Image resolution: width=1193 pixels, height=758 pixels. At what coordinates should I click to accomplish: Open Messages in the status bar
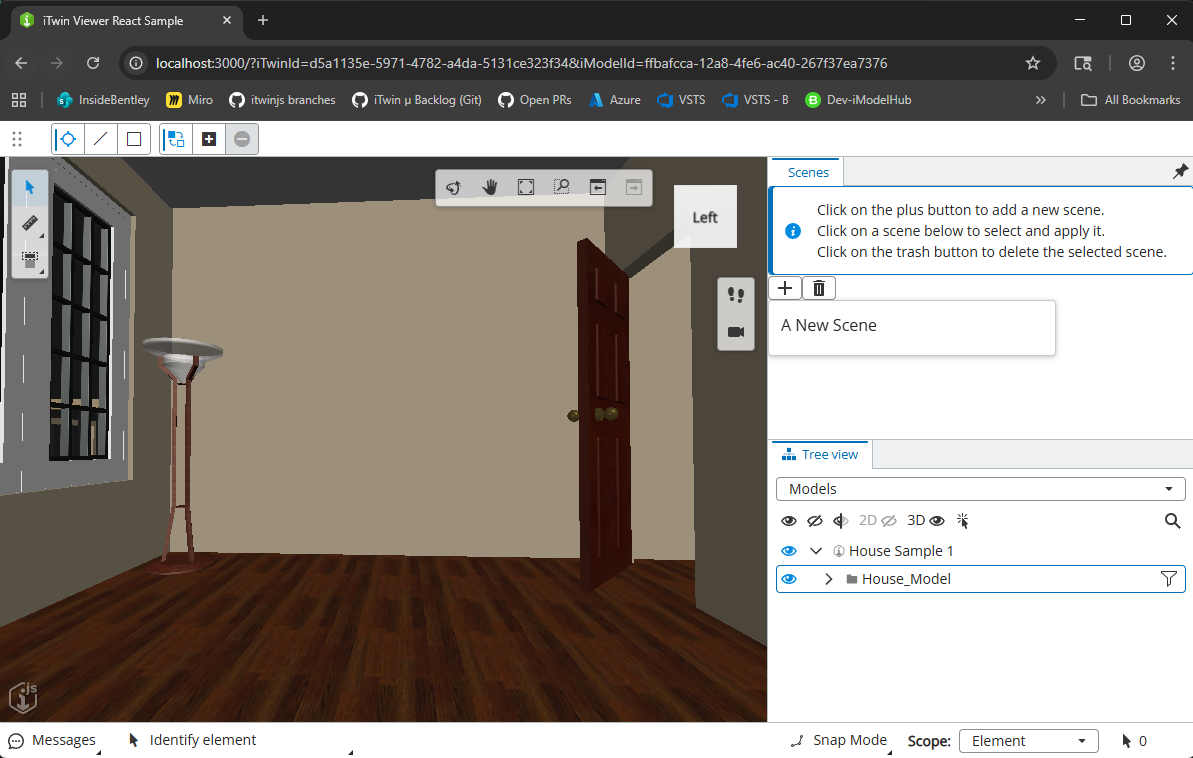pyautogui.click(x=53, y=741)
